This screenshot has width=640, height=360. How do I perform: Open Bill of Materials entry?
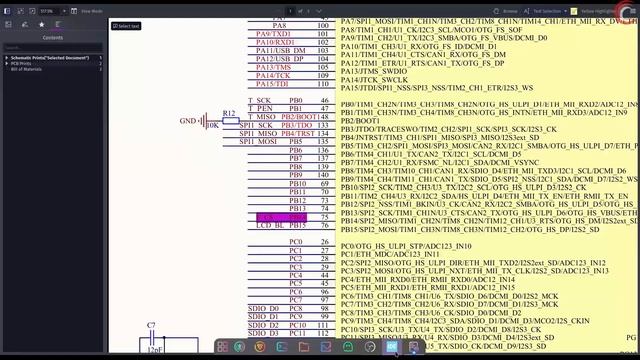pyautogui.click(x=26, y=69)
